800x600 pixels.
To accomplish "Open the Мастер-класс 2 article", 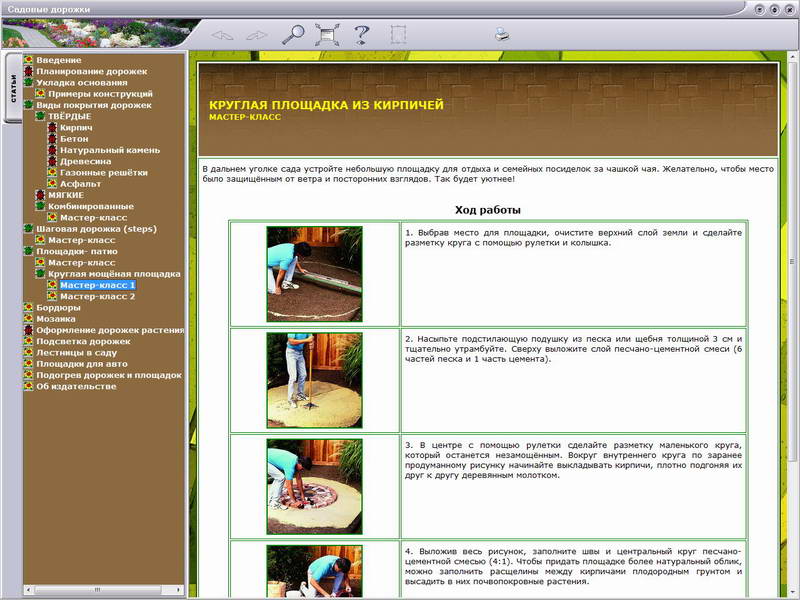I will (97, 296).
